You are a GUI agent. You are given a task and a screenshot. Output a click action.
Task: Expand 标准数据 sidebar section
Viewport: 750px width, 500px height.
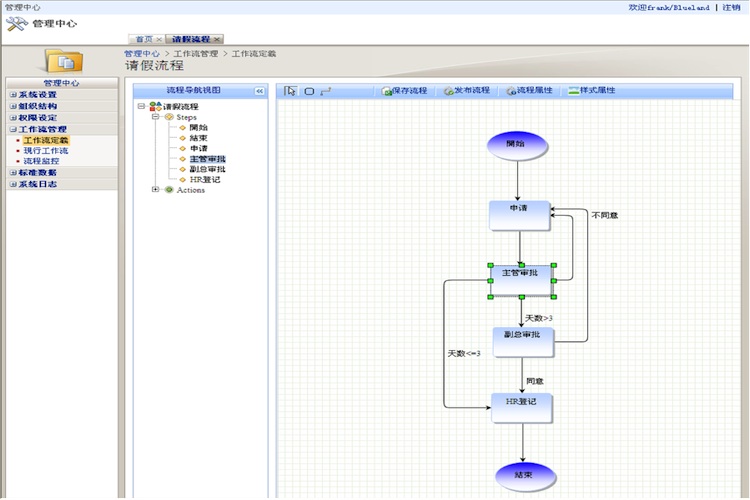[13, 173]
